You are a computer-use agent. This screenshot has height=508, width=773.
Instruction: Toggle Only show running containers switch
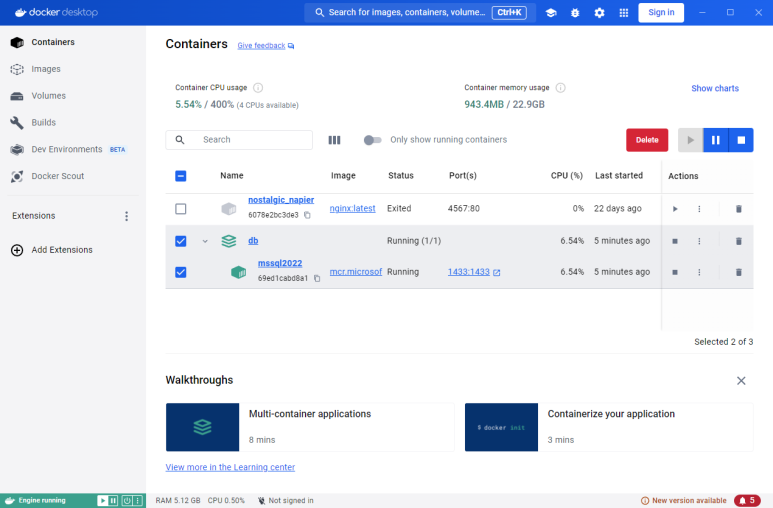click(x=373, y=140)
